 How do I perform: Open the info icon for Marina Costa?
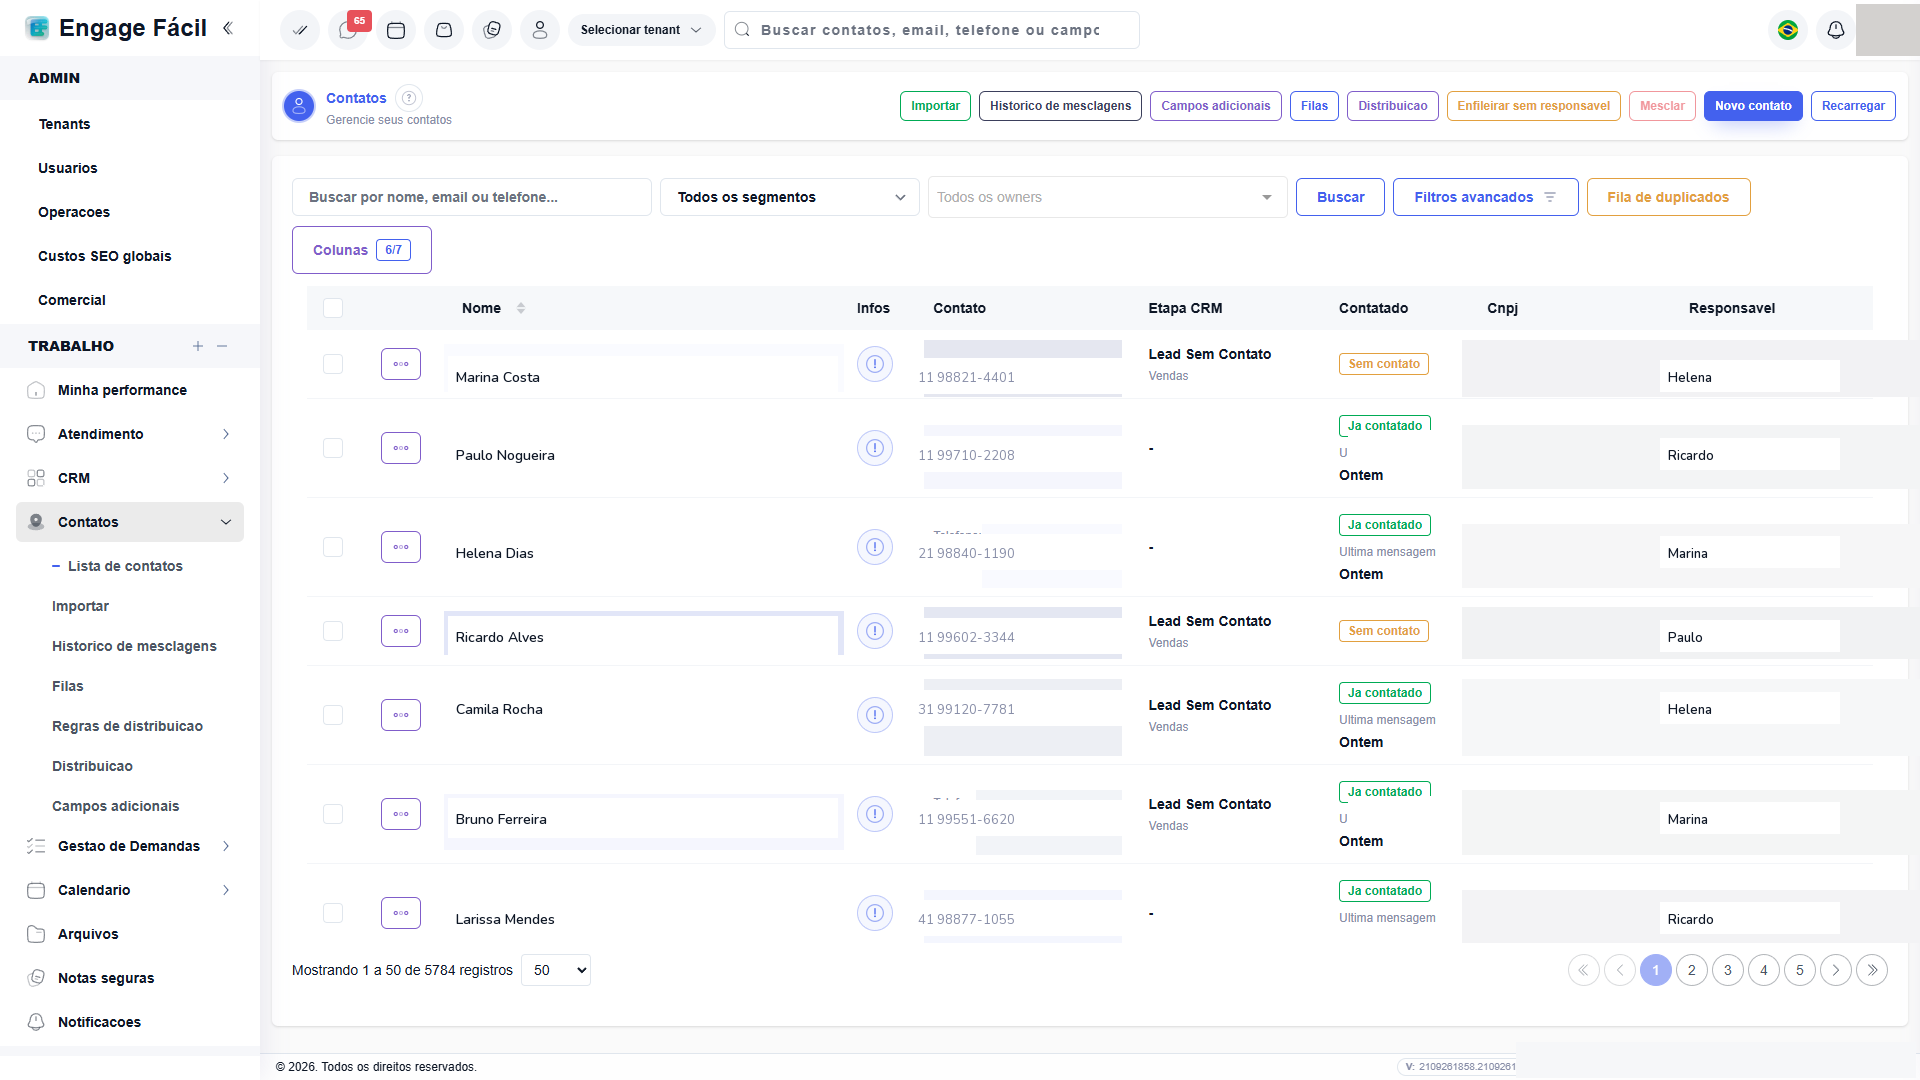(x=875, y=364)
